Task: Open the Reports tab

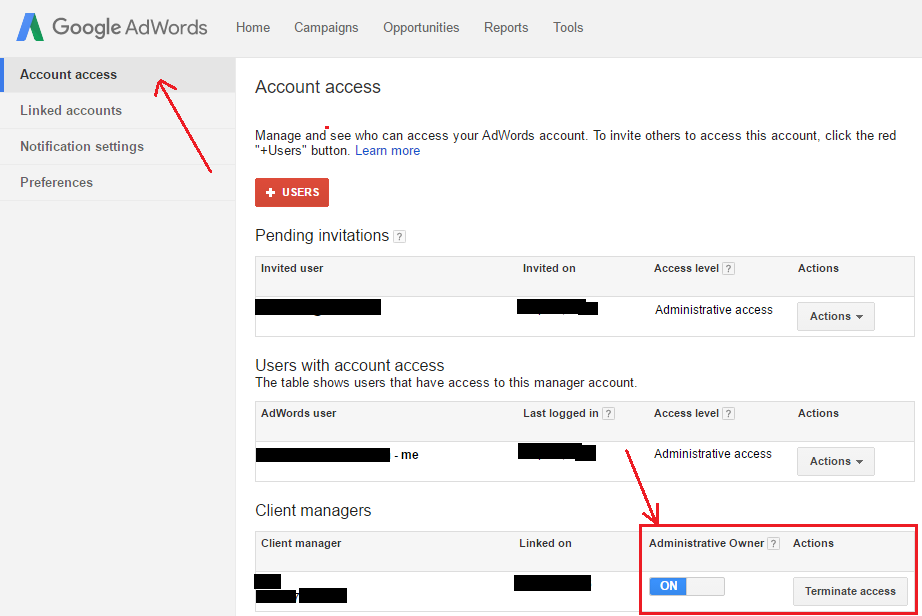Action: [506, 28]
